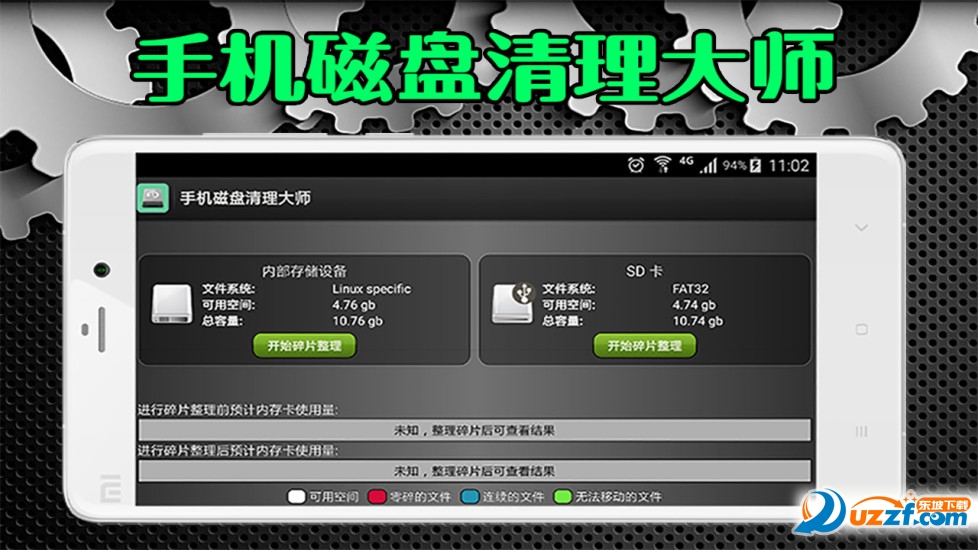Viewport: 978px width, 550px height.
Task: Click the 10.74 gb total capacity value
Action: coord(697,321)
